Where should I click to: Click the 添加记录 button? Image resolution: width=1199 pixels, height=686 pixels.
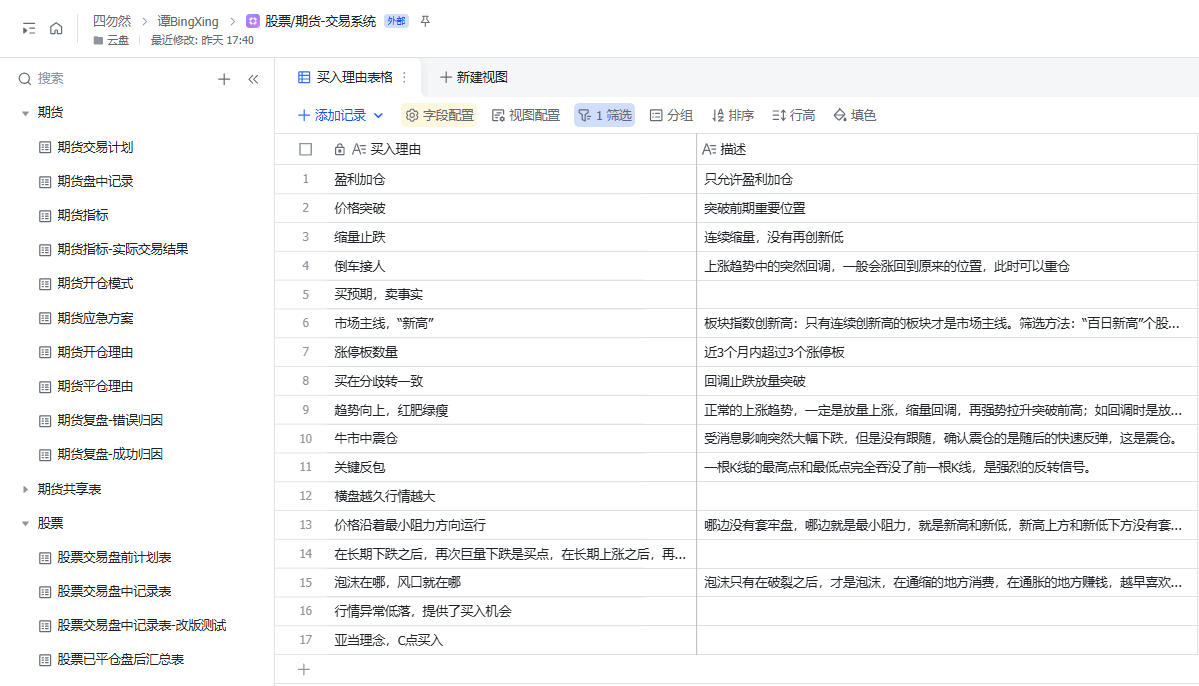click(x=332, y=115)
